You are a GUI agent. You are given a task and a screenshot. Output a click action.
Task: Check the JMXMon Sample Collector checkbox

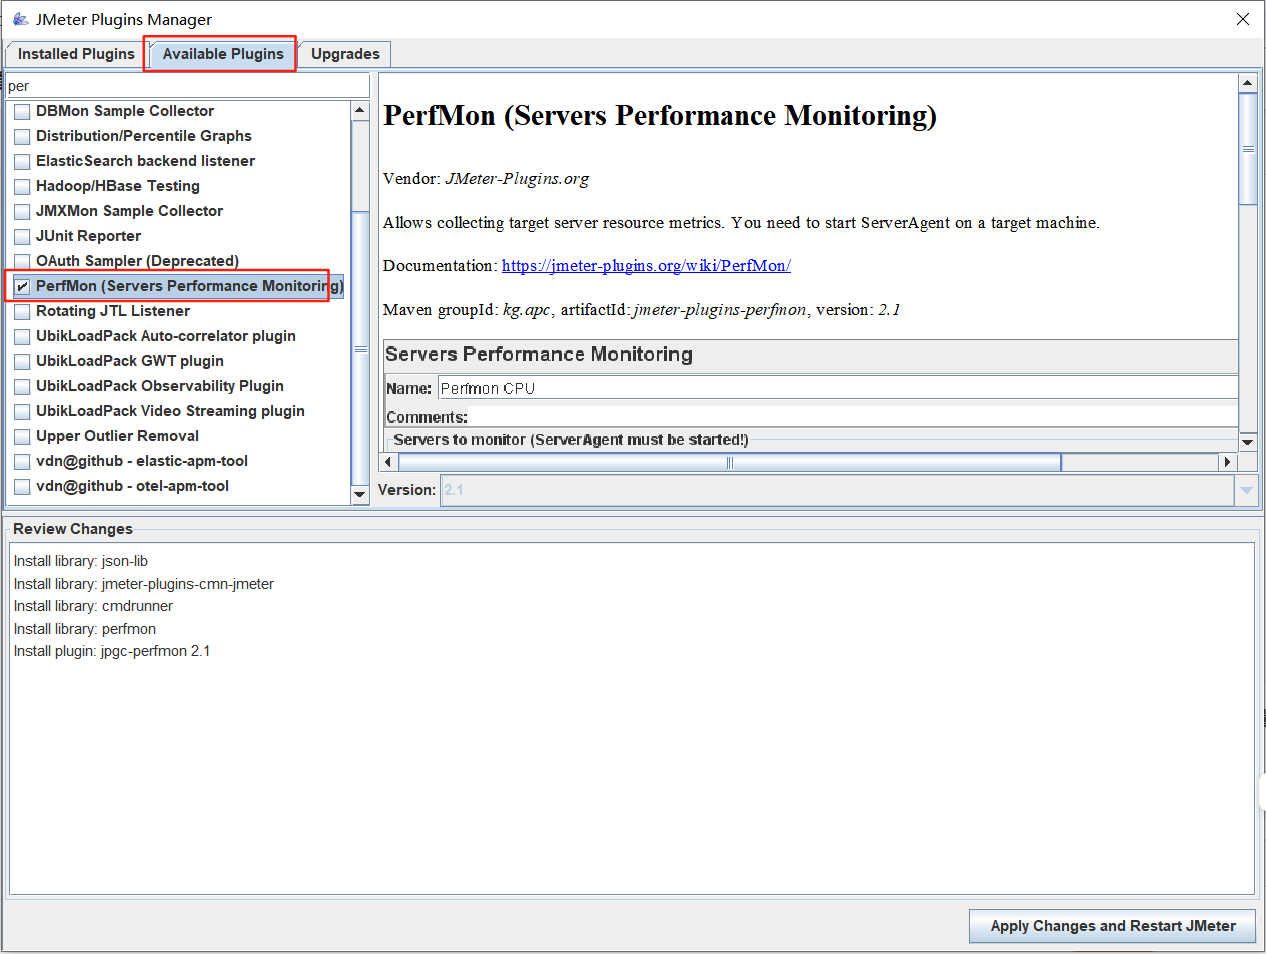(x=22, y=212)
